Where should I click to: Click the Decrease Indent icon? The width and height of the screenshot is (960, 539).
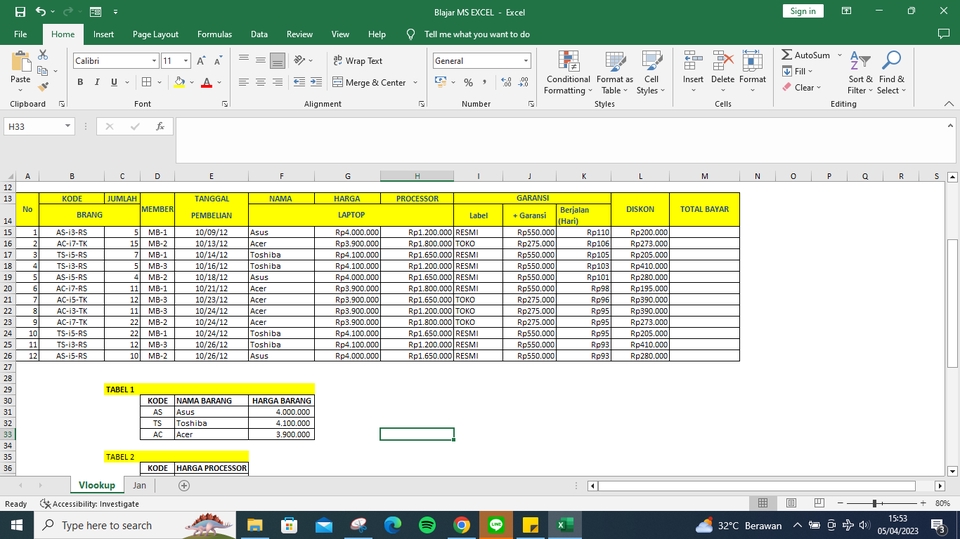coord(299,82)
